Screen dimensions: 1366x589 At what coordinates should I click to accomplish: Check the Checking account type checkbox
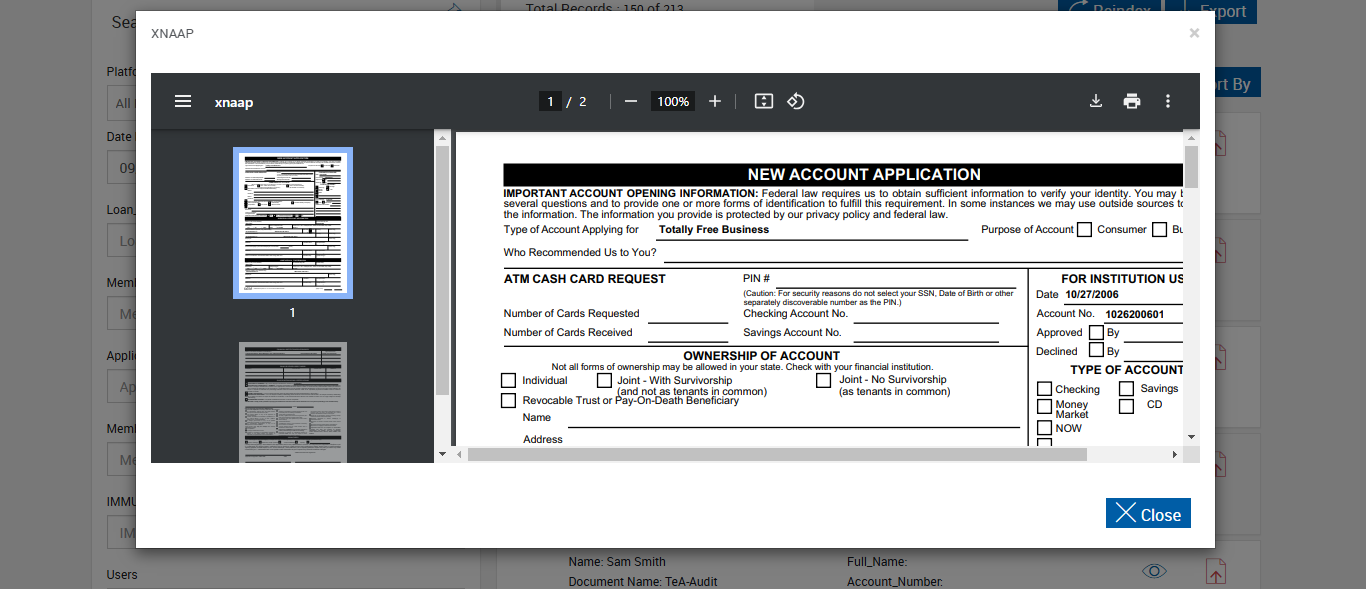1045,389
